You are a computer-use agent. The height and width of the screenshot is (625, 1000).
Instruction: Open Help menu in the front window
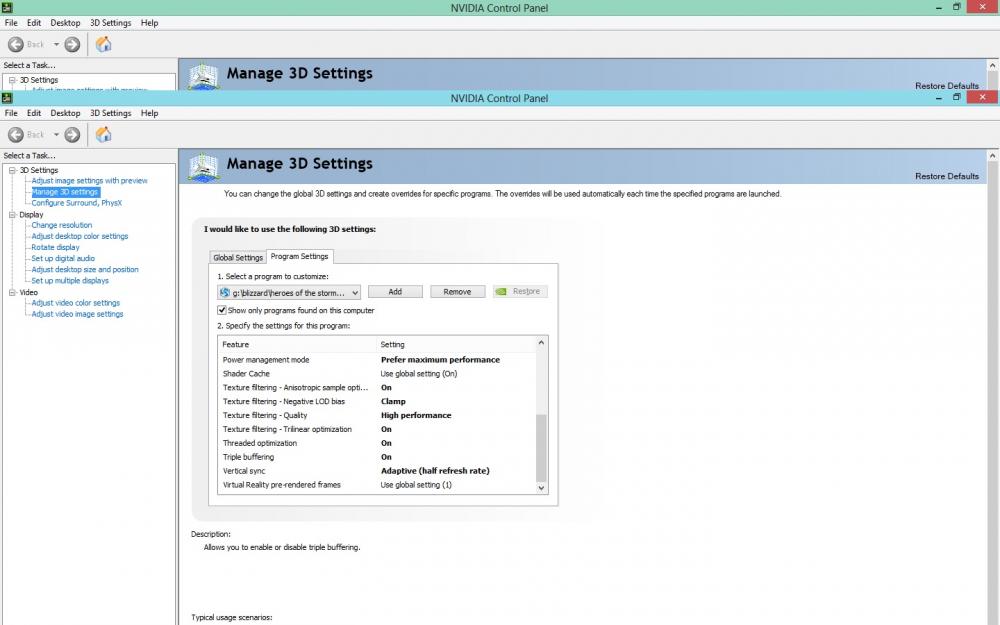[149, 113]
